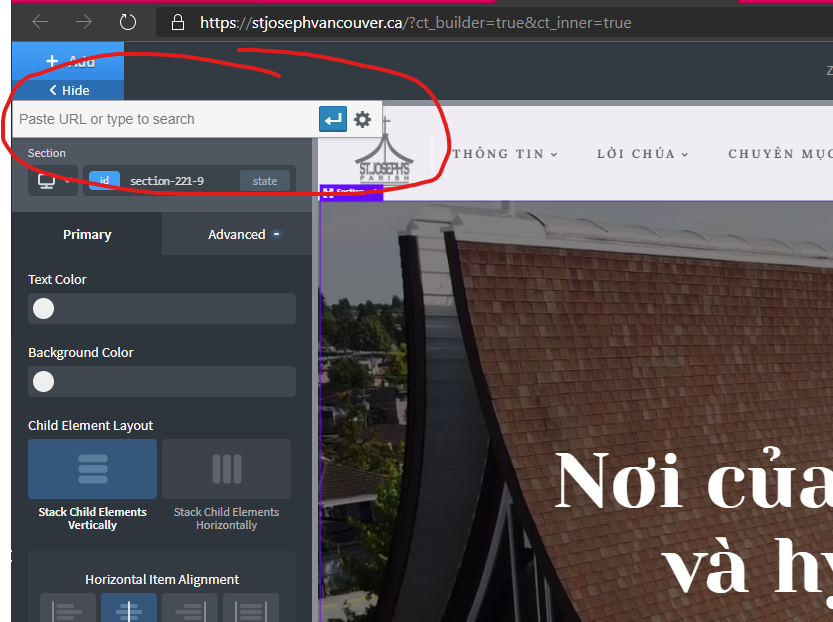
Task: Enable right horizontal item alignment
Action: point(189,607)
